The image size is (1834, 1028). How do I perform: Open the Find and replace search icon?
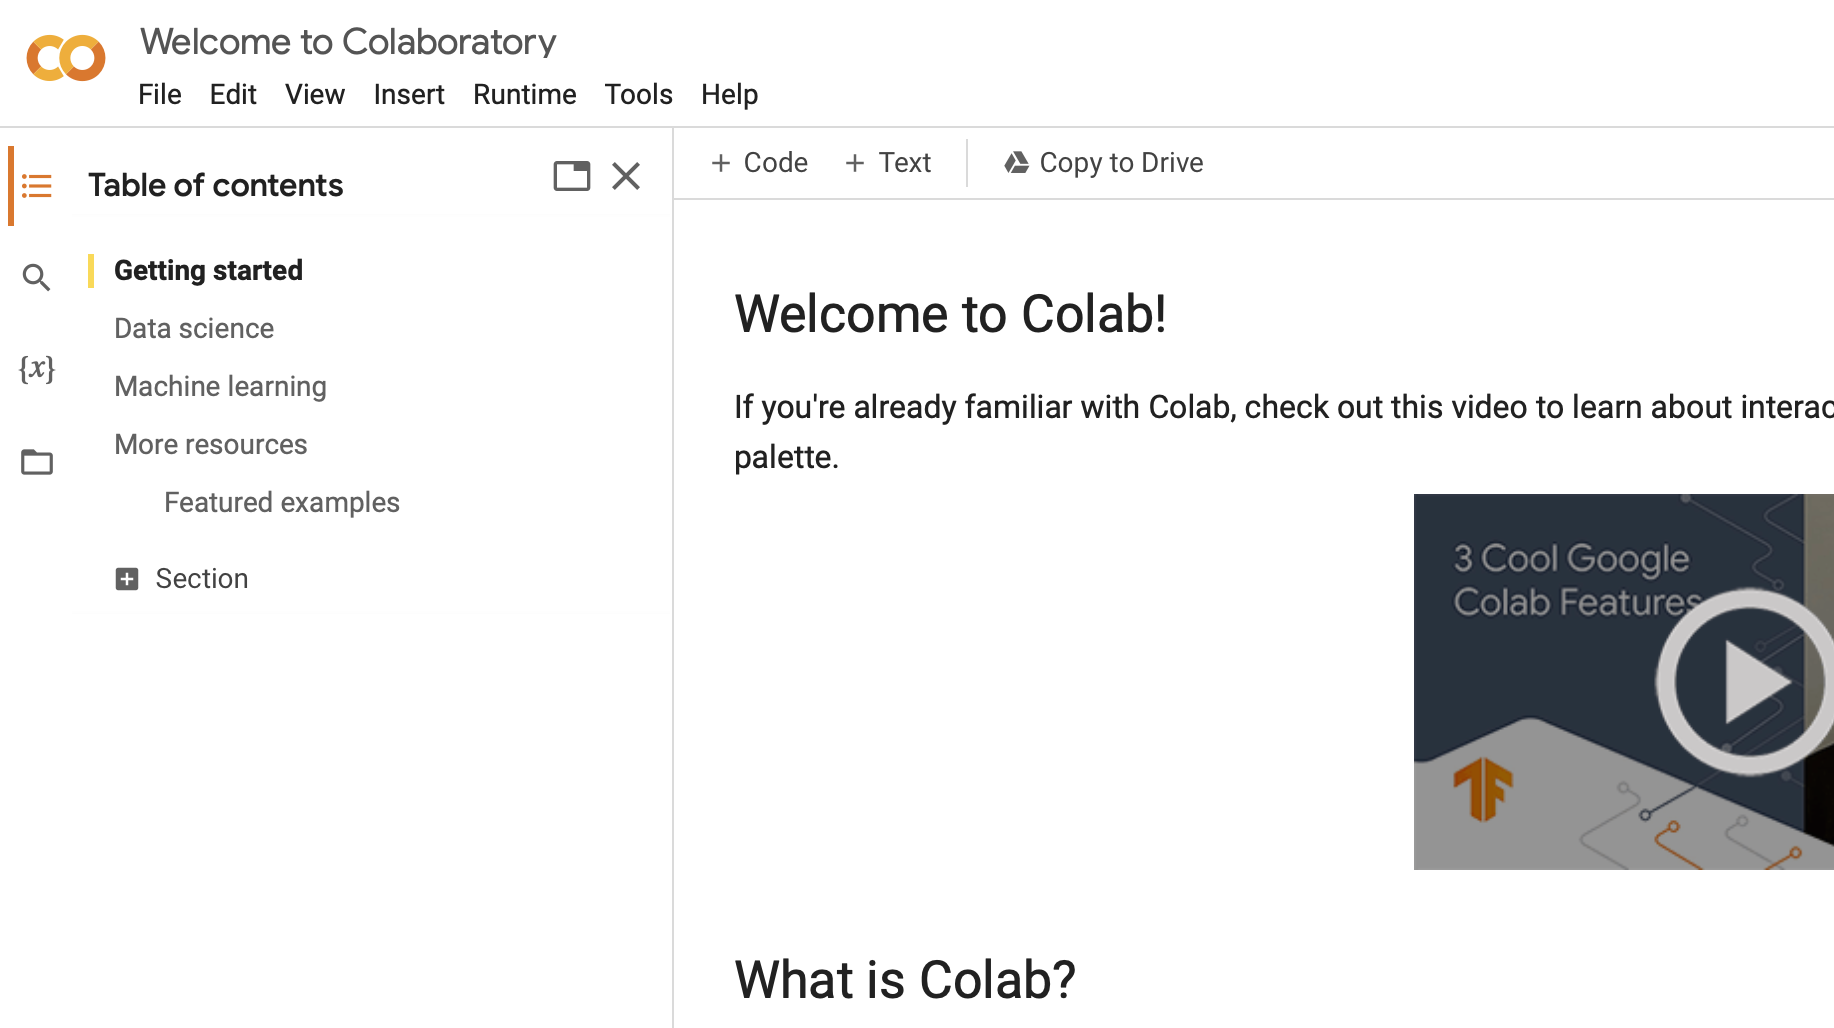click(36, 277)
